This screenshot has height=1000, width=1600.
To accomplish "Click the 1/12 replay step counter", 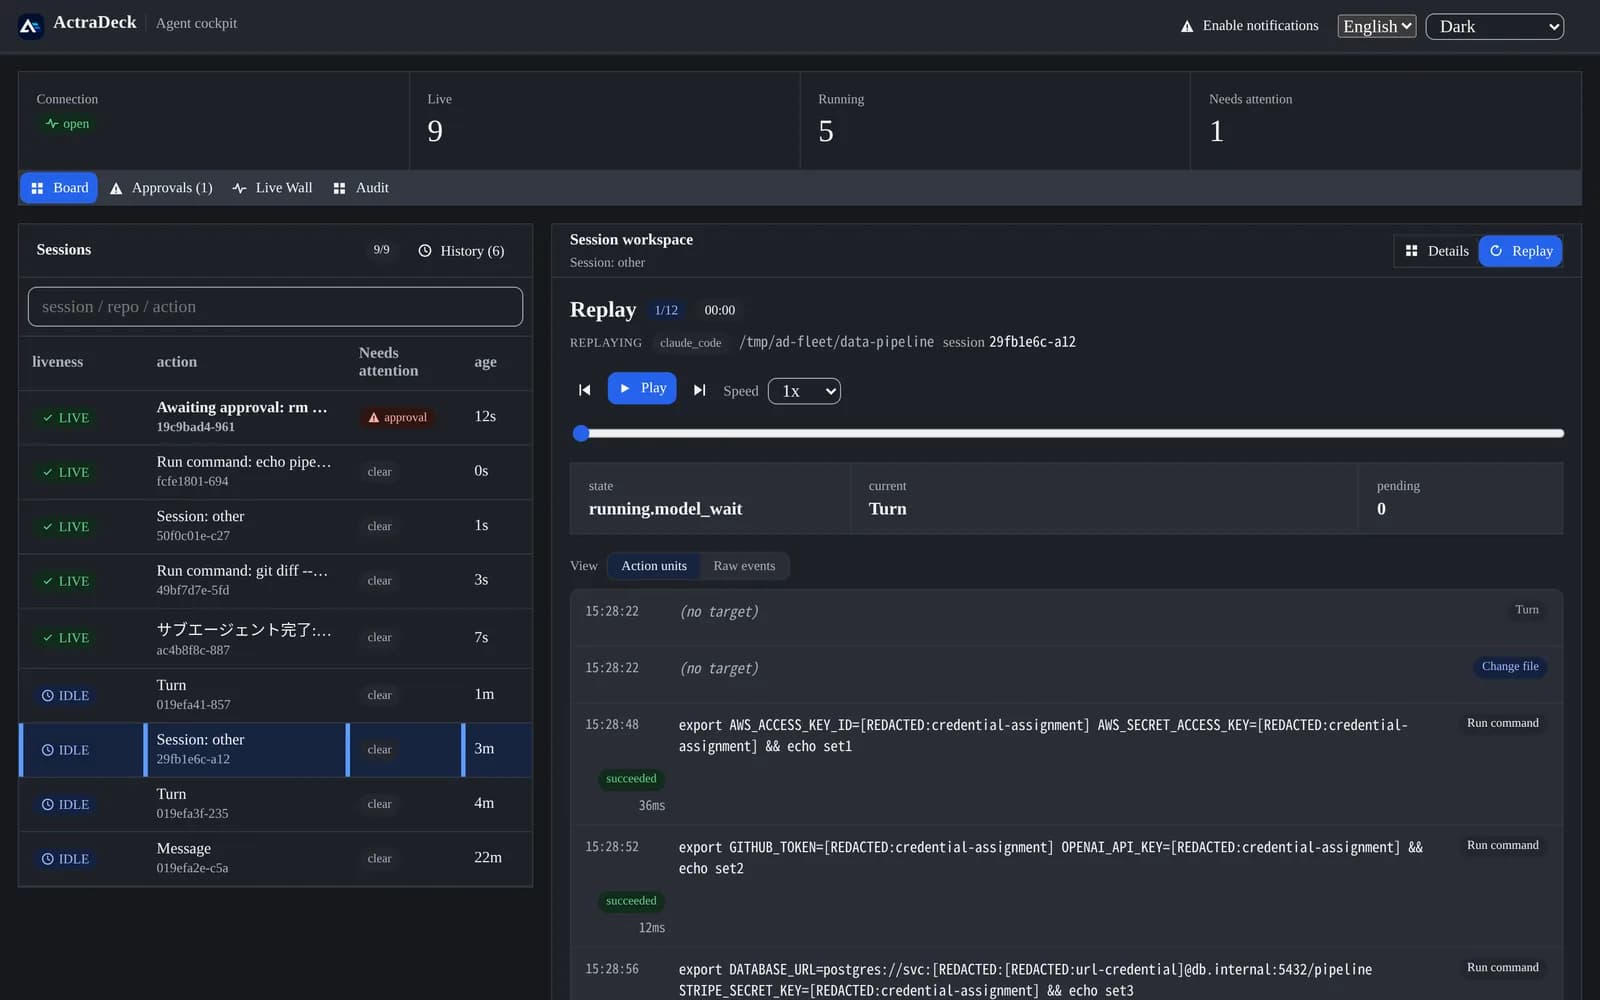I will [666, 310].
